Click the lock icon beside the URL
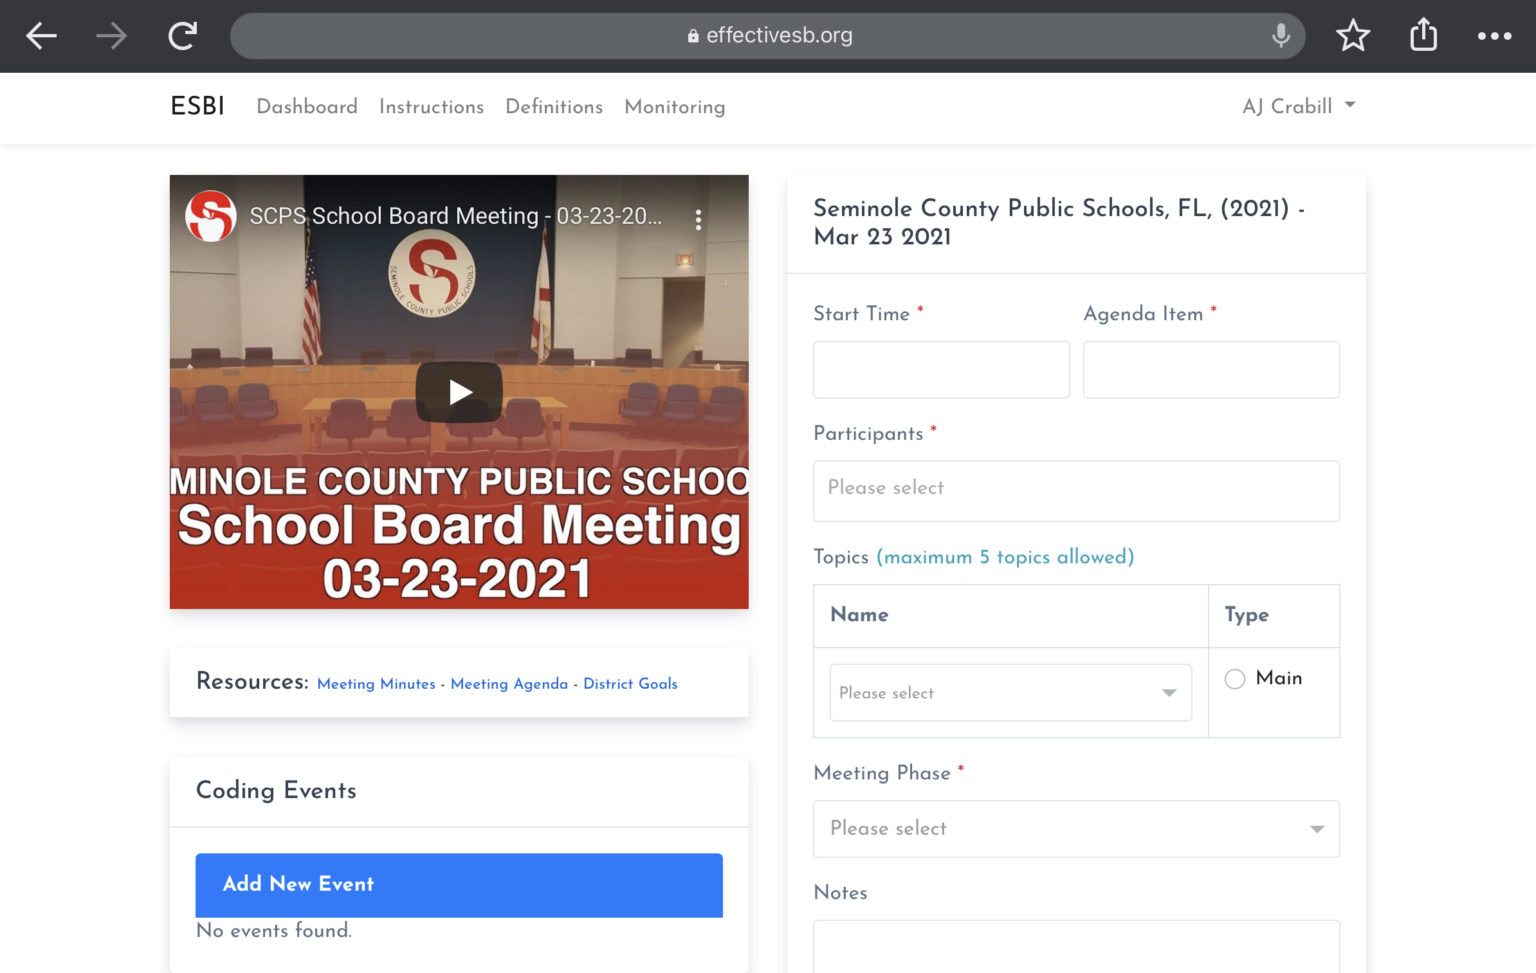Screen dimensions: 1536x973 [693, 36]
